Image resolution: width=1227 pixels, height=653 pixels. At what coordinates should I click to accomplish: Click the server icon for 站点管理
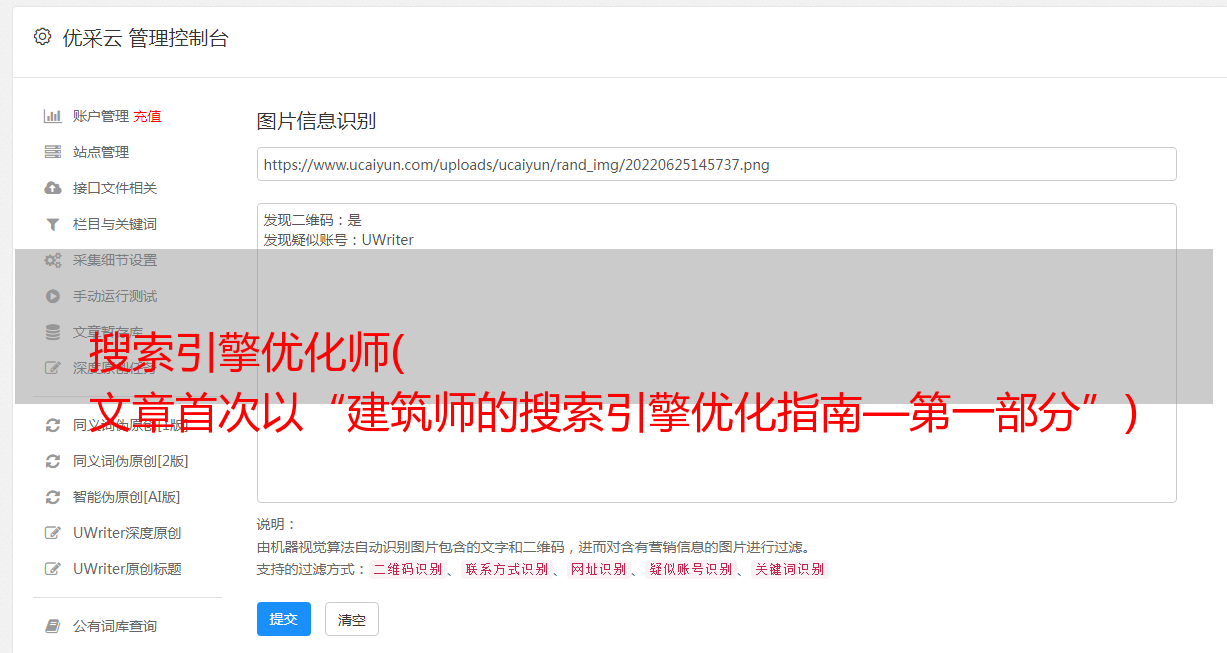[53, 152]
